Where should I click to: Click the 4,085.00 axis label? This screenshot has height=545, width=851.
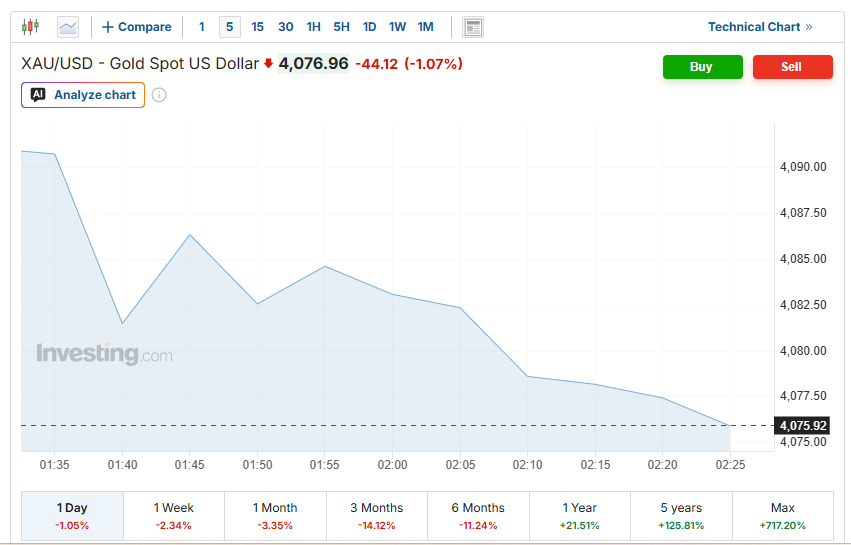tap(803, 259)
